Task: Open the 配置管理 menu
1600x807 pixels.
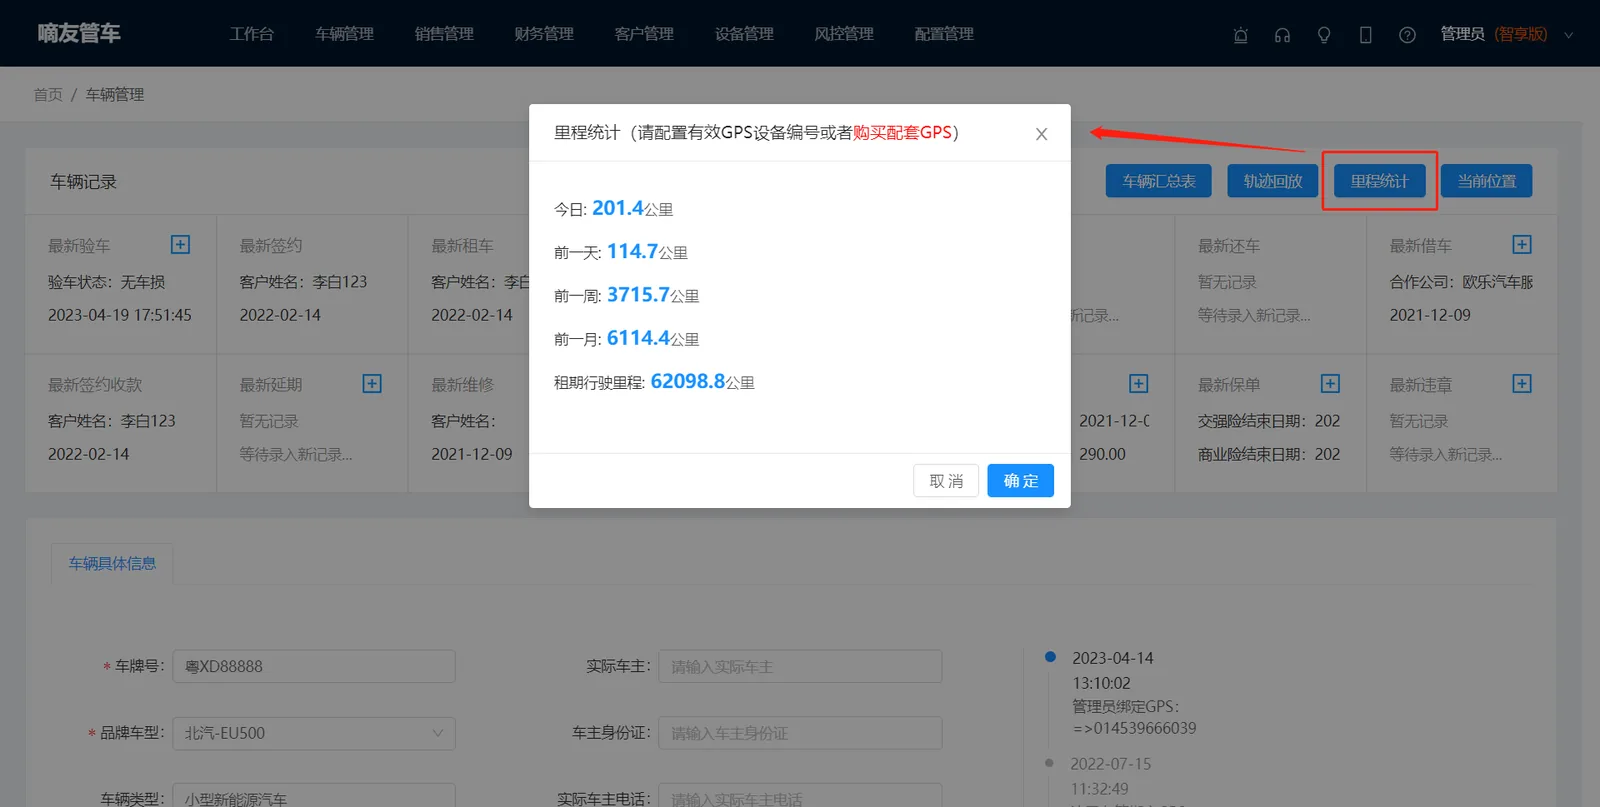Action: pyautogui.click(x=944, y=34)
